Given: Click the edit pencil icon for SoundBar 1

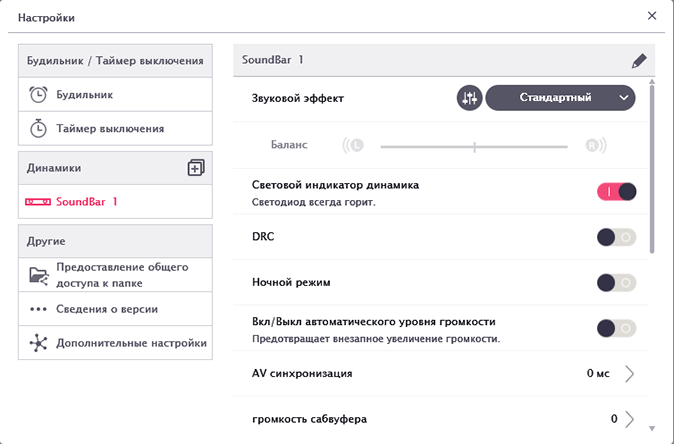Looking at the screenshot, I should [639, 60].
